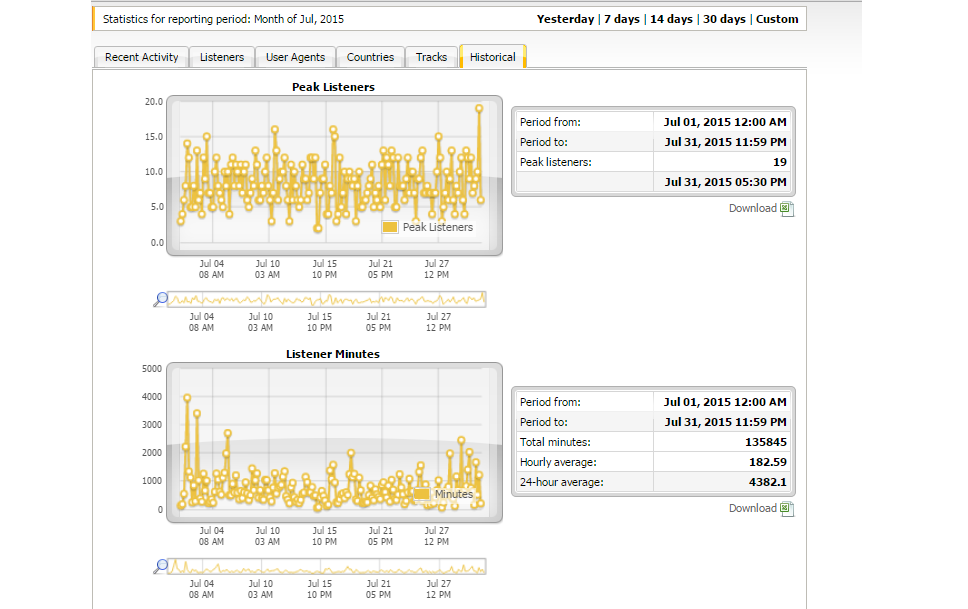Switch to the Listeners tab
The width and height of the screenshot is (968, 609).
[222, 57]
